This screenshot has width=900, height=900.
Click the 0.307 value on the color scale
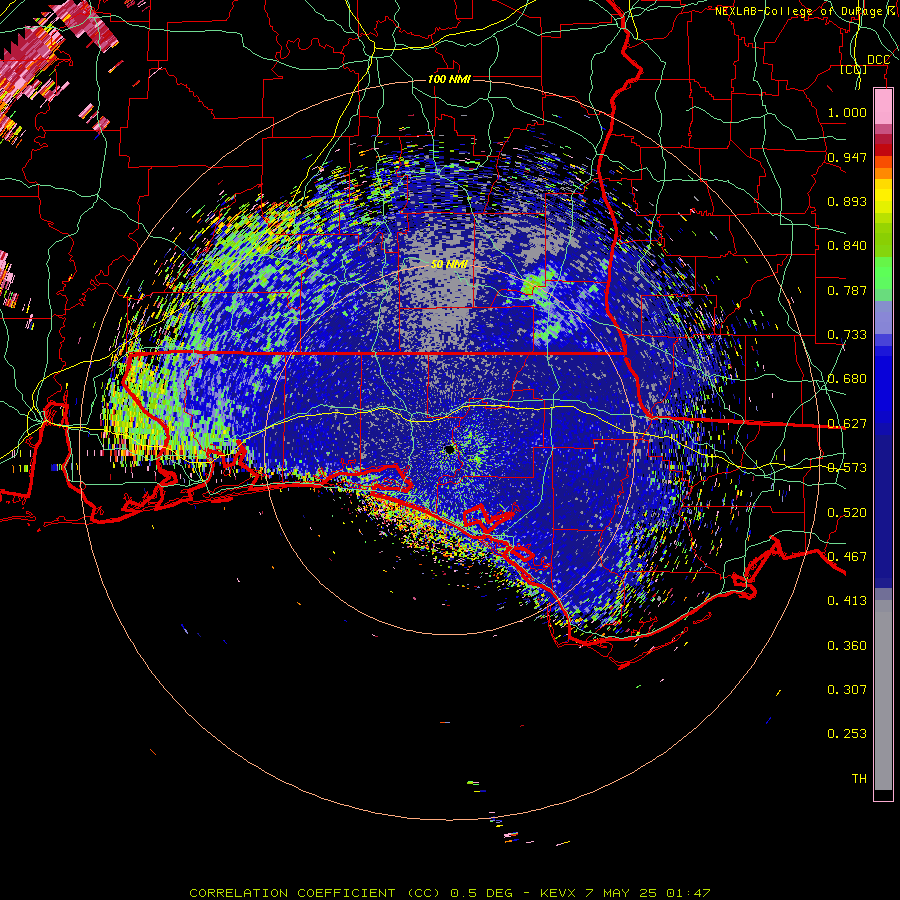click(x=847, y=690)
